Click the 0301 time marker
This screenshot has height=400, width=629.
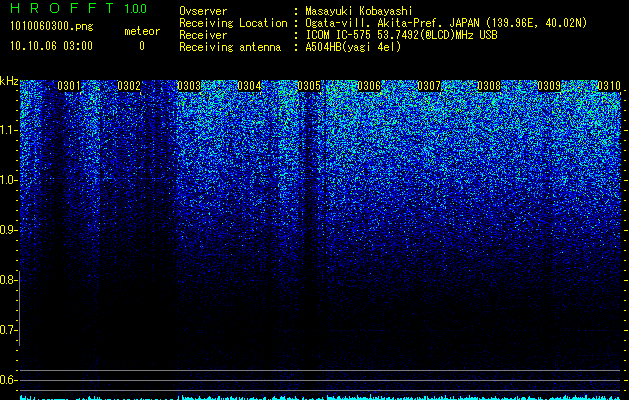(x=69, y=86)
